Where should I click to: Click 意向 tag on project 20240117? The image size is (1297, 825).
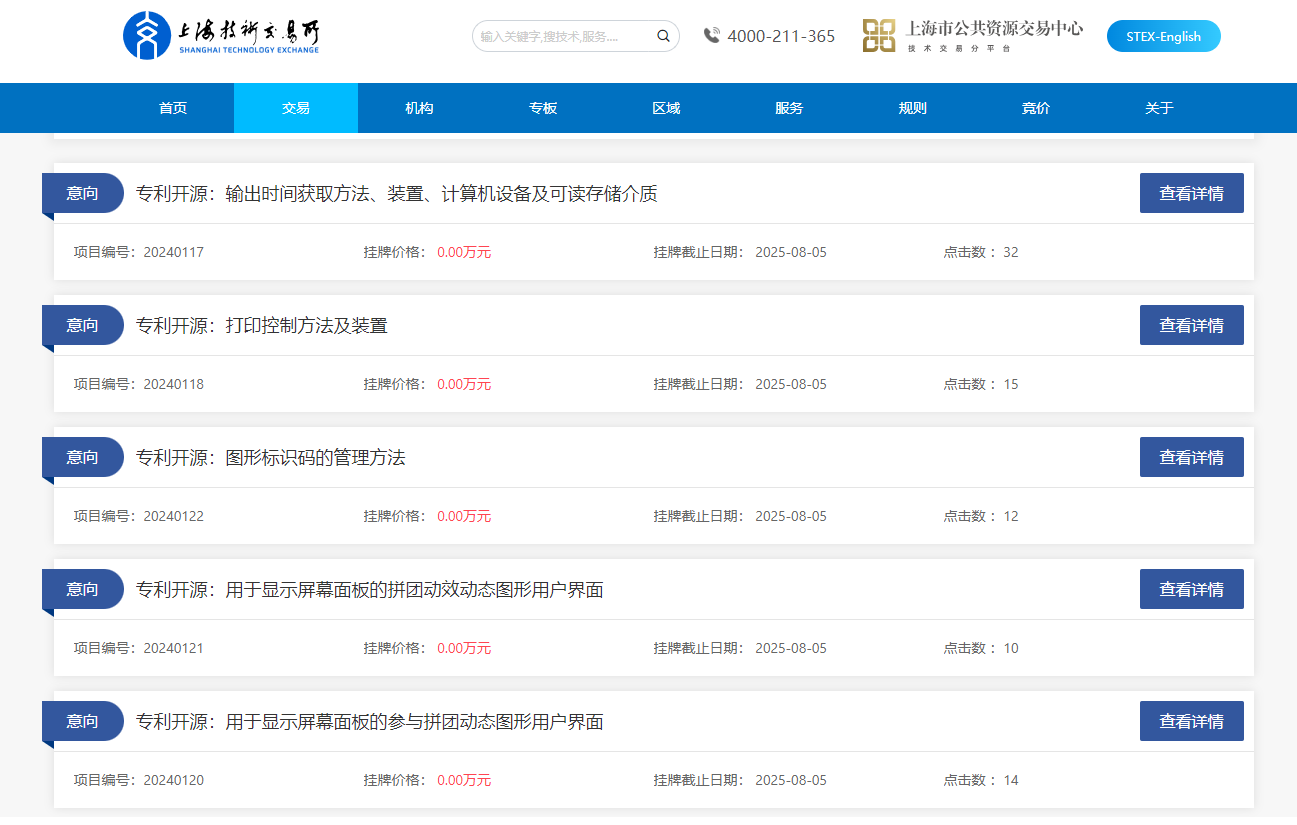click(83, 193)
